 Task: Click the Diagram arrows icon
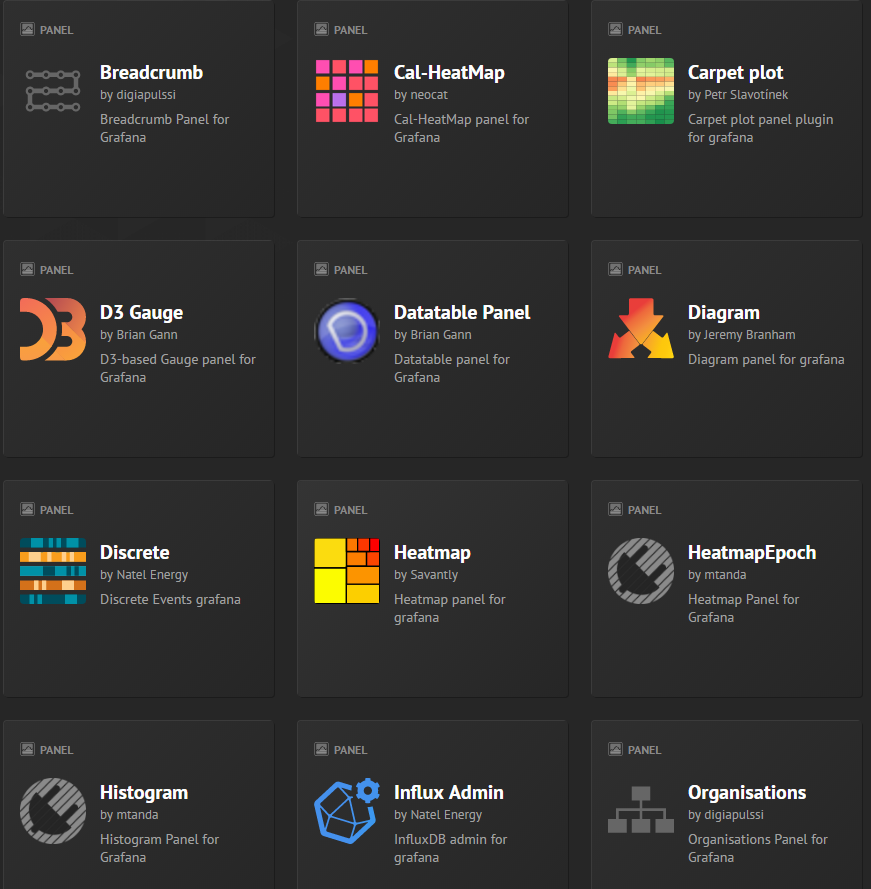pyautogui.click(x=641, y=328)
